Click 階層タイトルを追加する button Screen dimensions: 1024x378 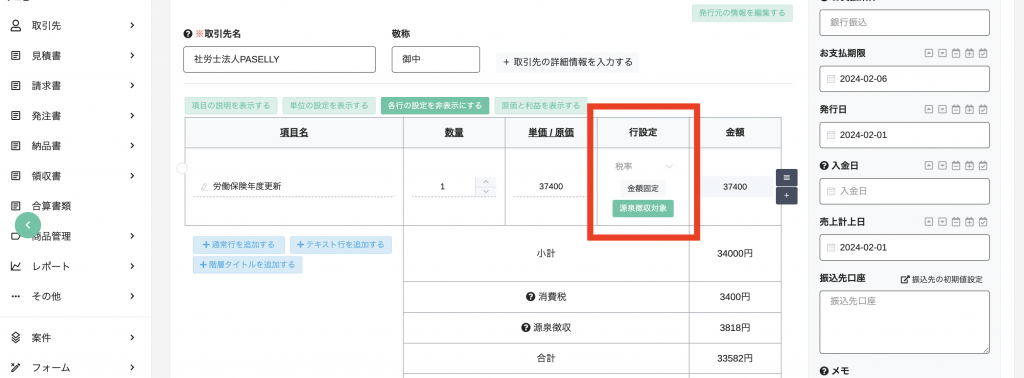pyautogui.click(x=248, y=265)
